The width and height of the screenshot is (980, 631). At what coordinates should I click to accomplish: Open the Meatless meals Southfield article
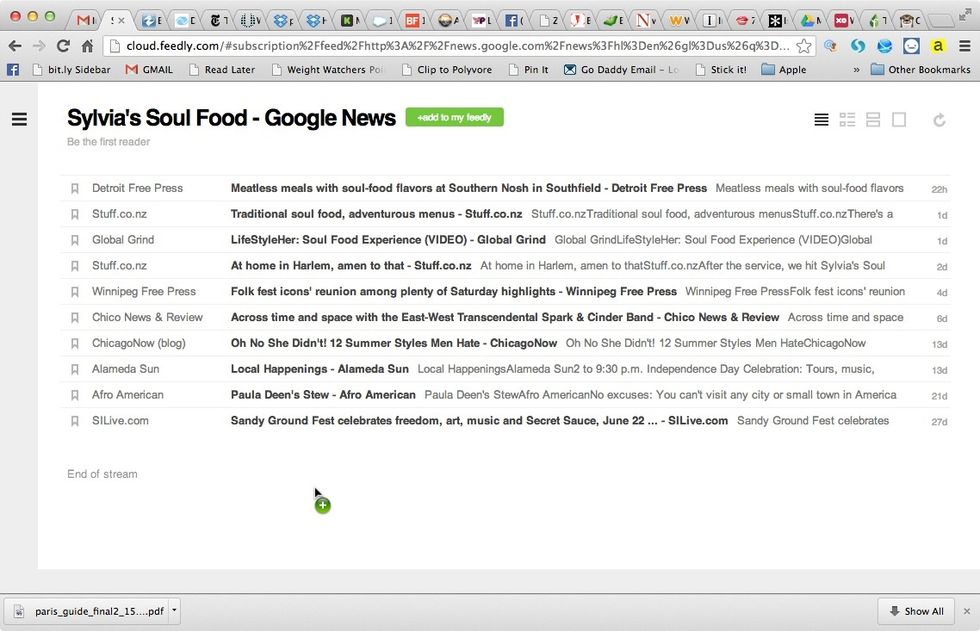click(x=467, y=187)
